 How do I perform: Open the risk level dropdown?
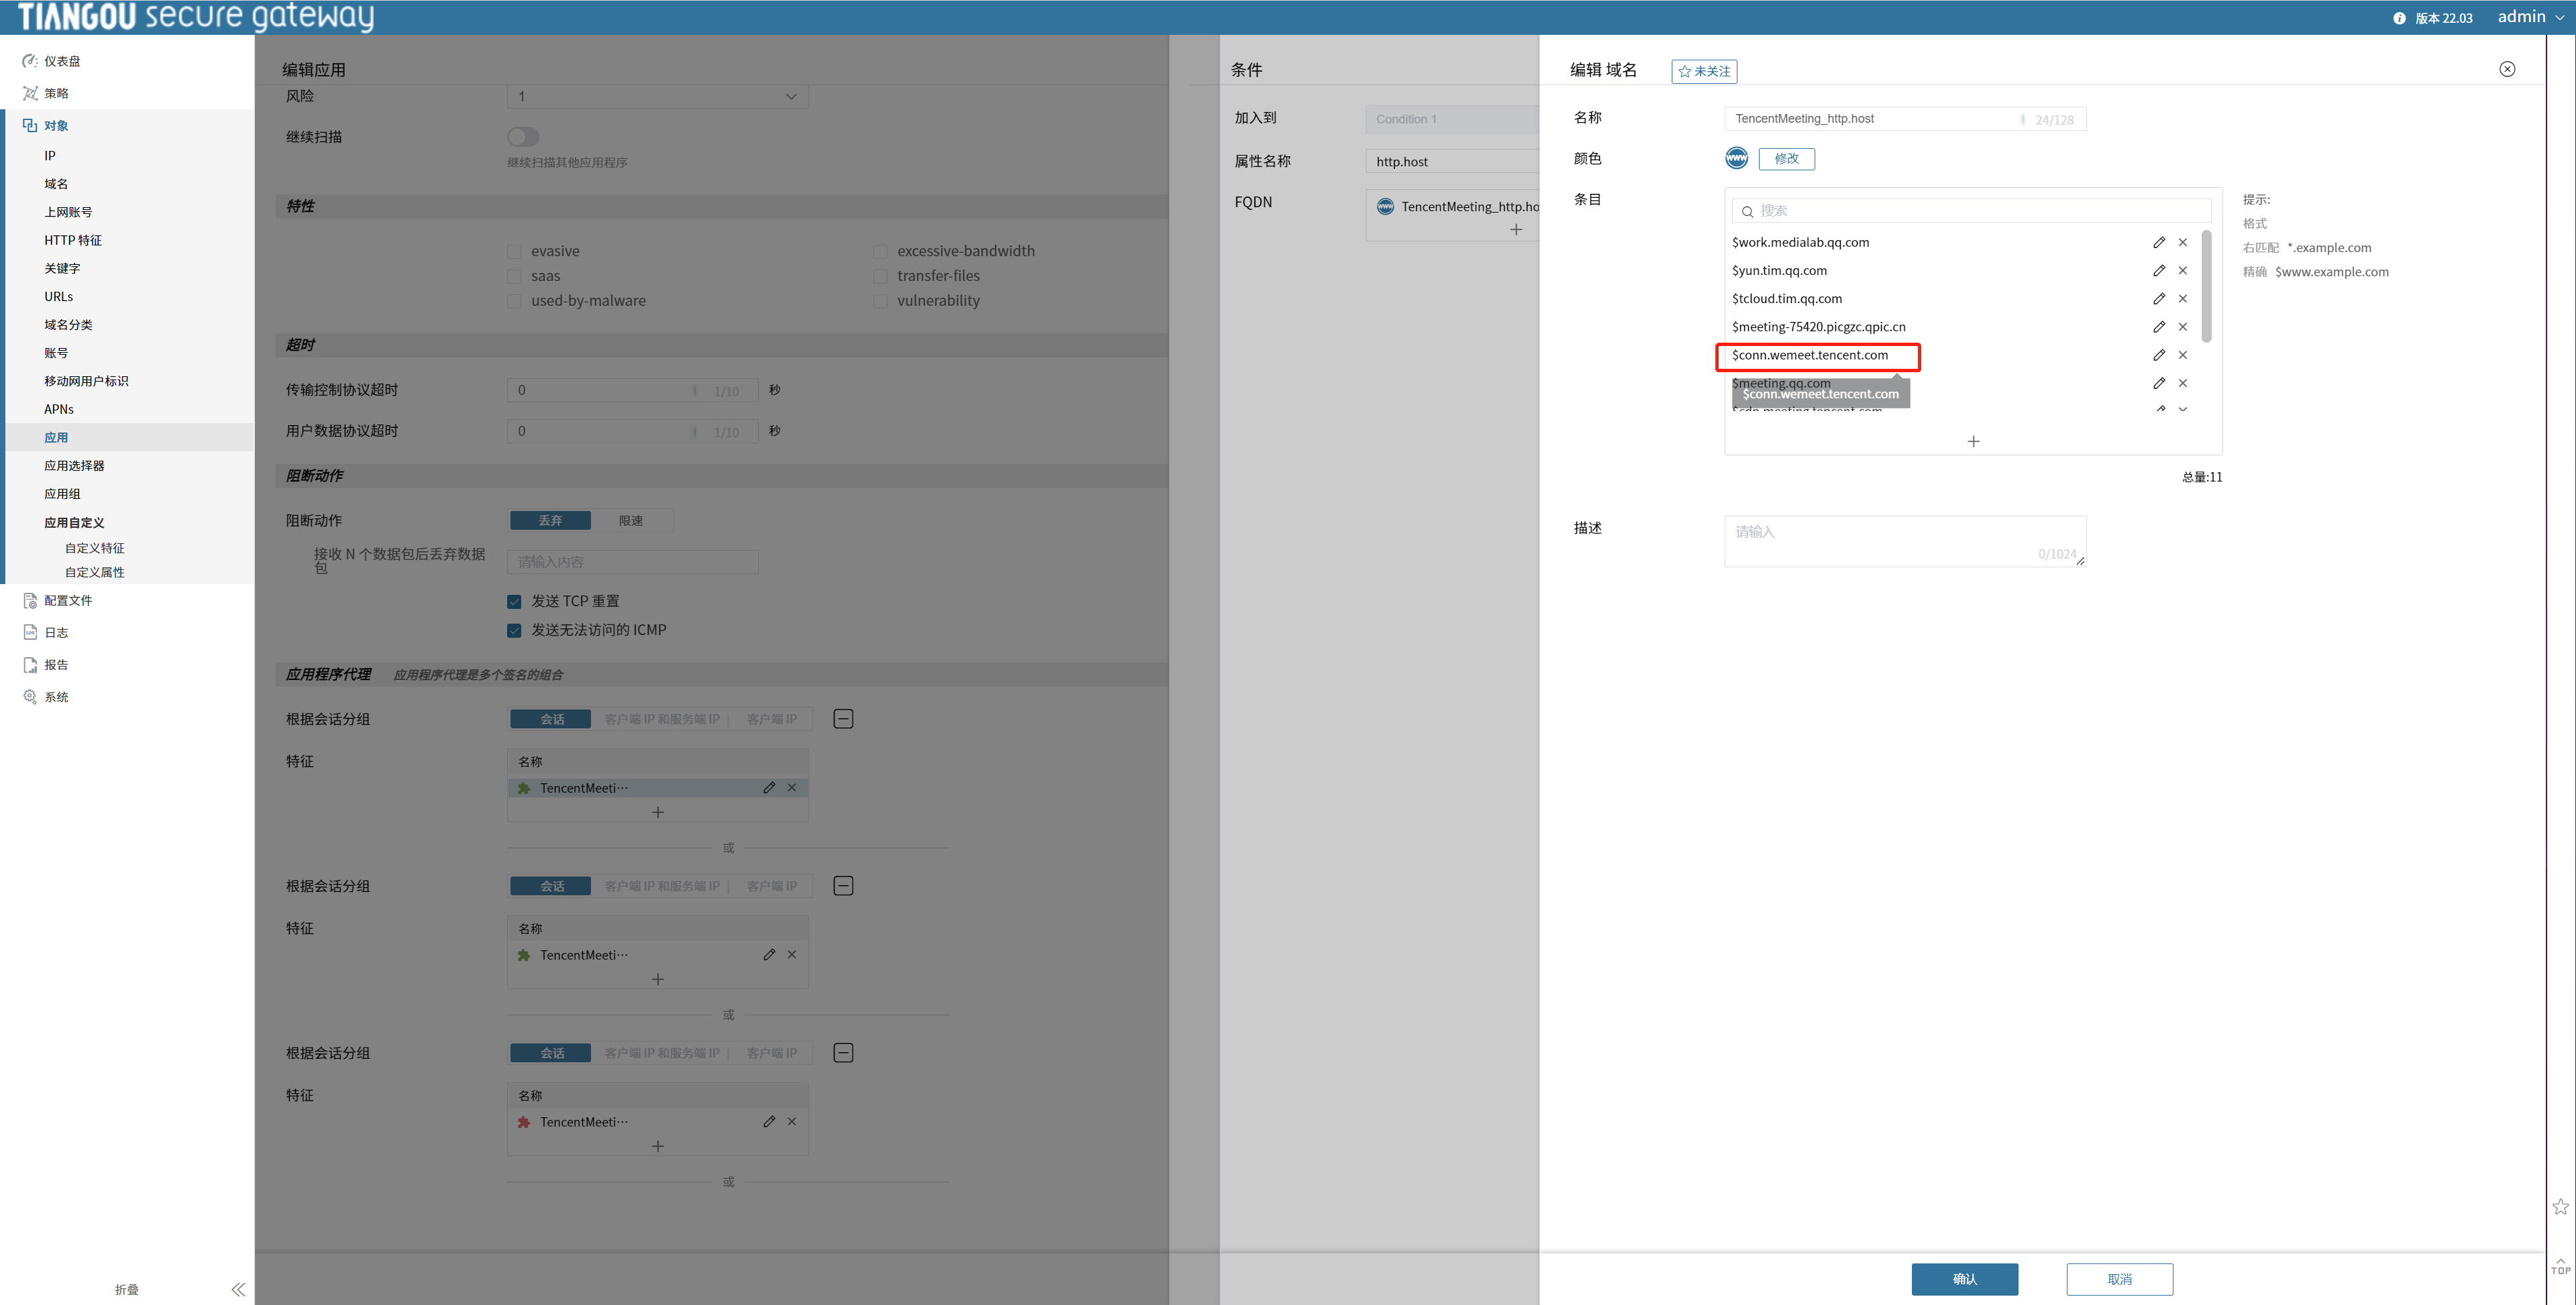click(657, 96)
